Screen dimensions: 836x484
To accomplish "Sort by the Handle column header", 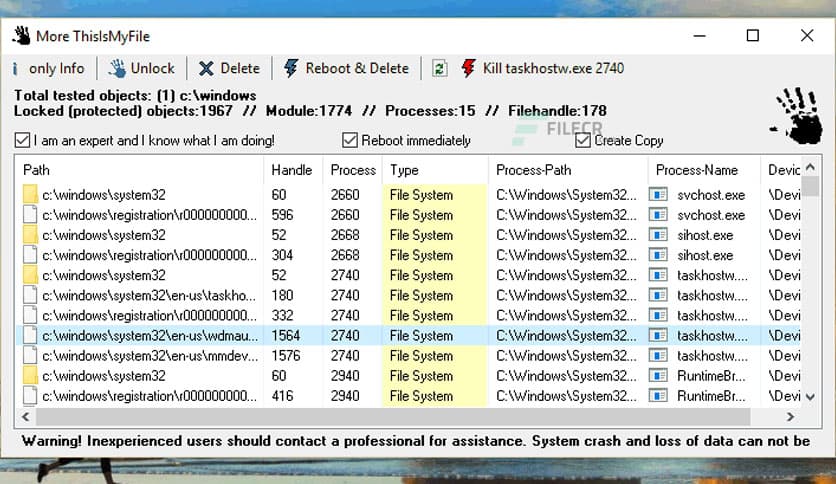I will coord(293,170).
